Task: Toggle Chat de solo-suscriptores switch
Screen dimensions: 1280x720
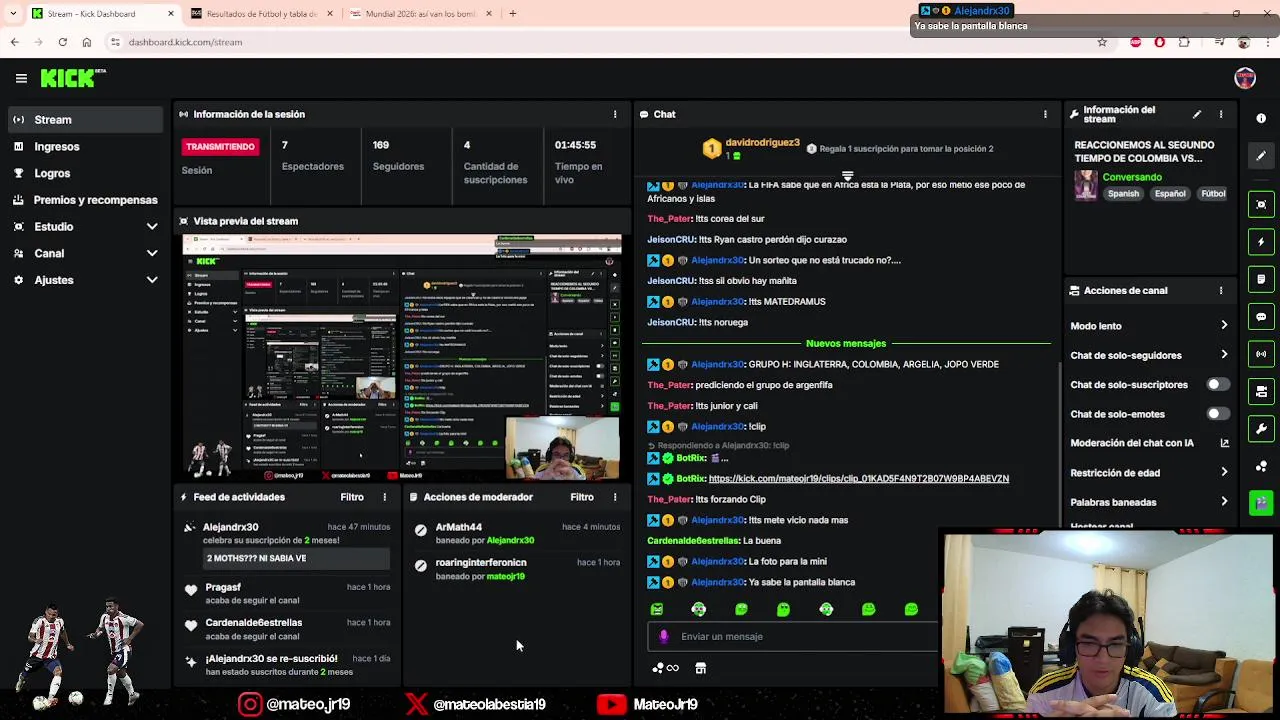Action: tap(1217, 385)
